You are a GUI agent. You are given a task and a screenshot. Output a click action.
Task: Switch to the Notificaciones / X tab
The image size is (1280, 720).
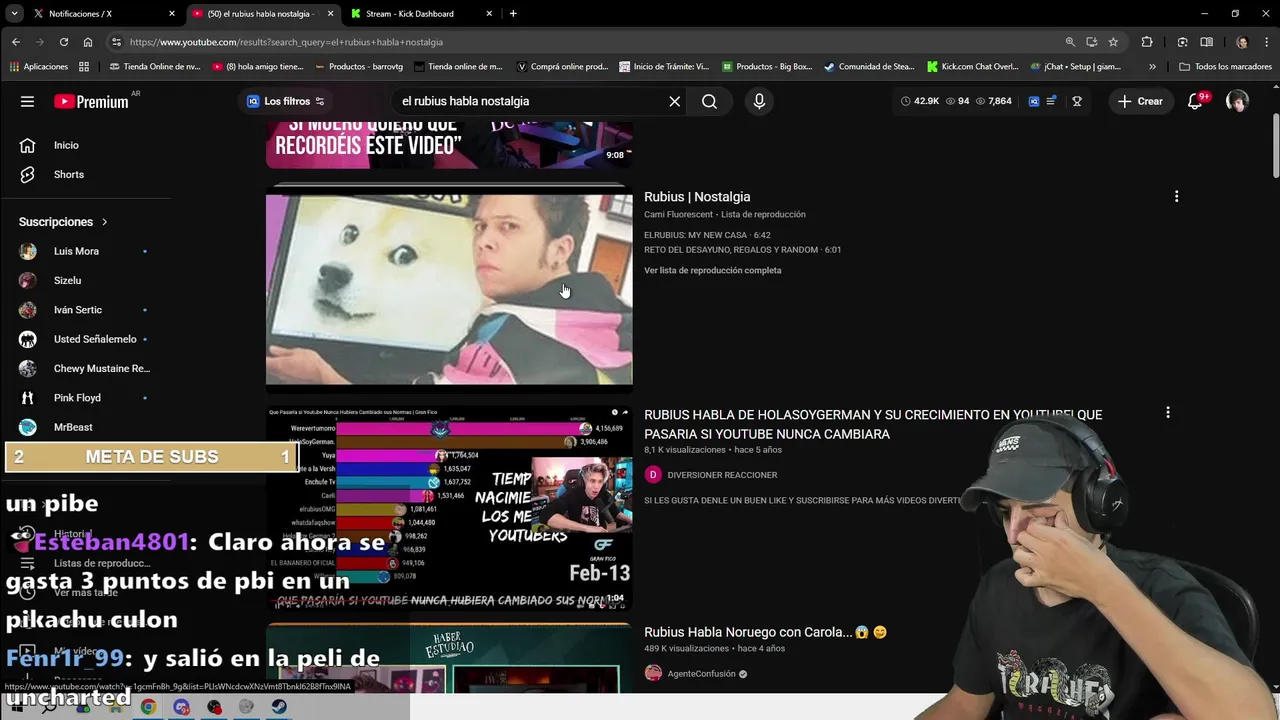pyautogui.click(x=104, y=14)
